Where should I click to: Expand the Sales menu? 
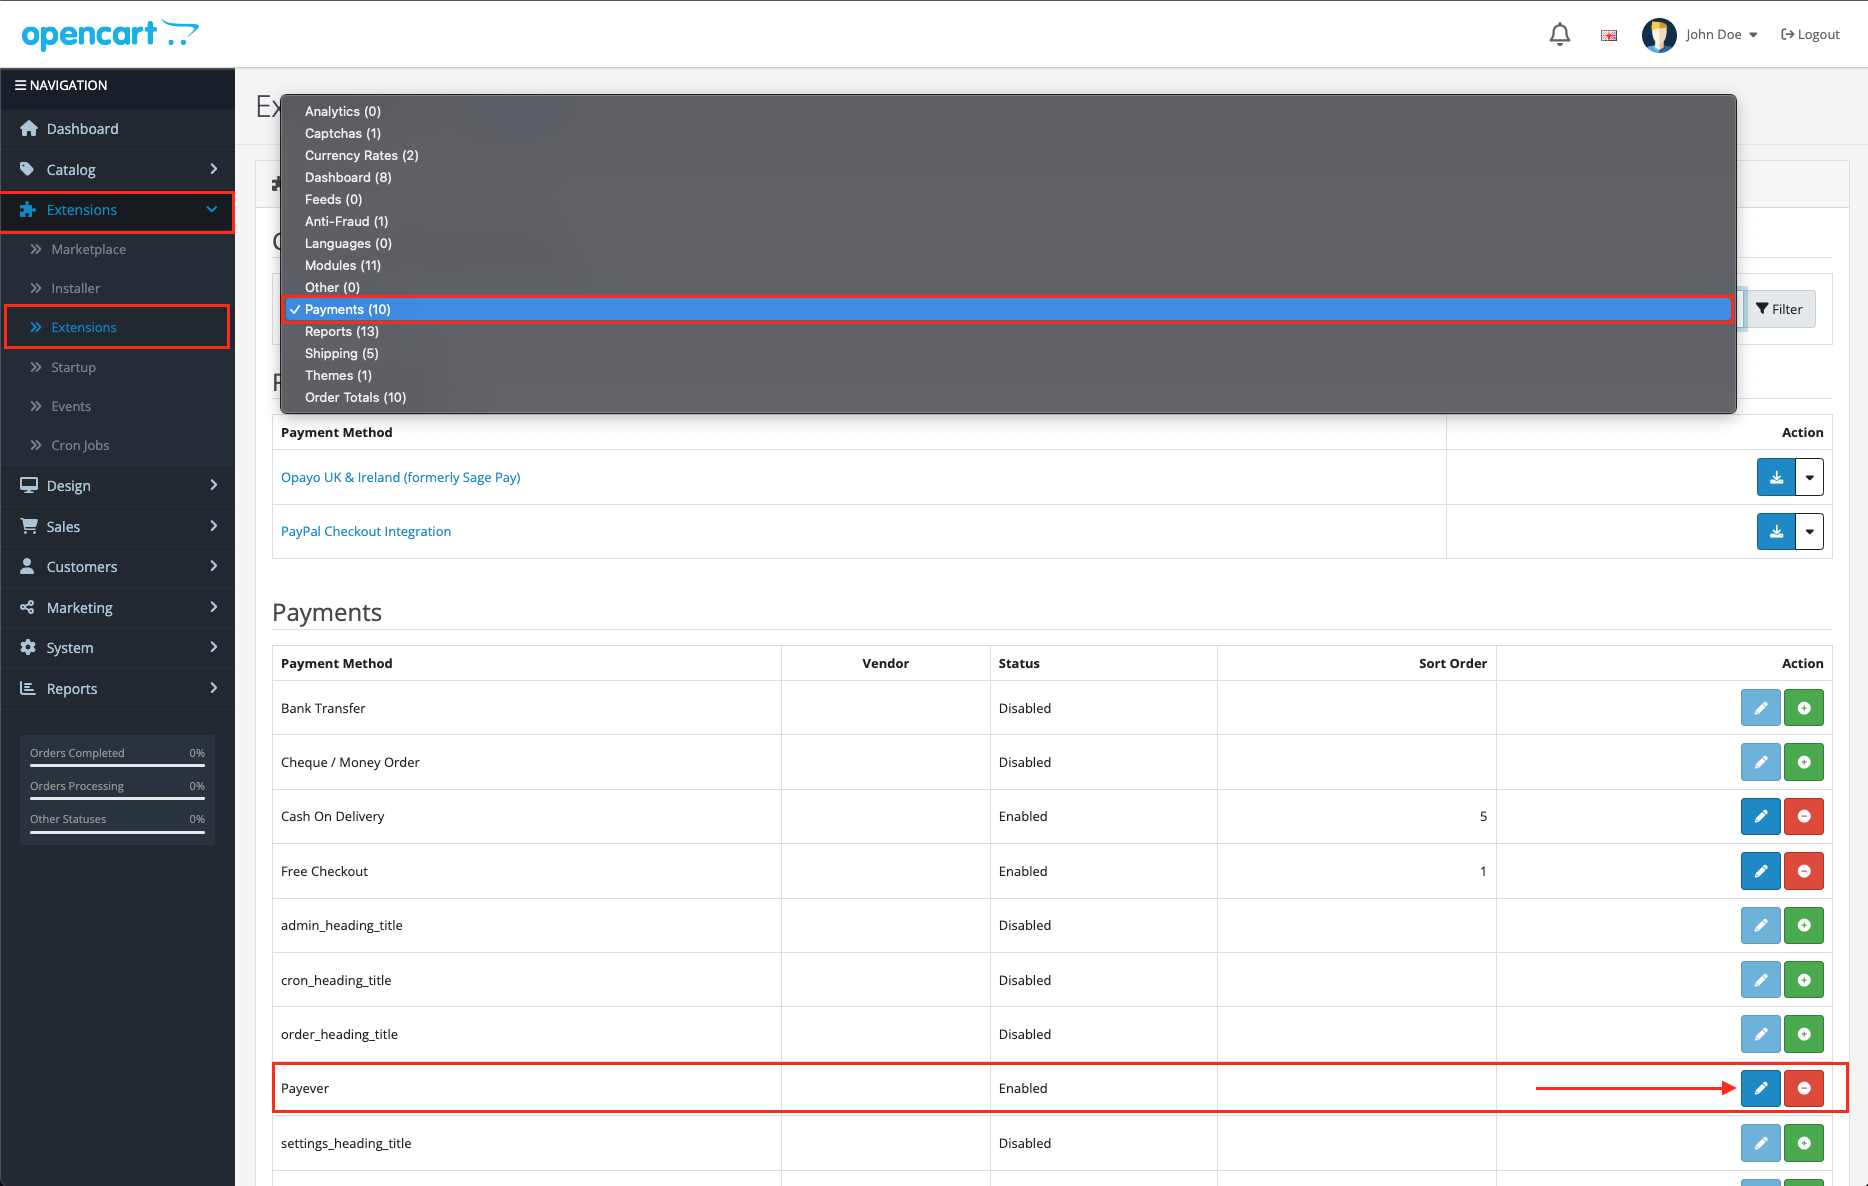[117, 527]
